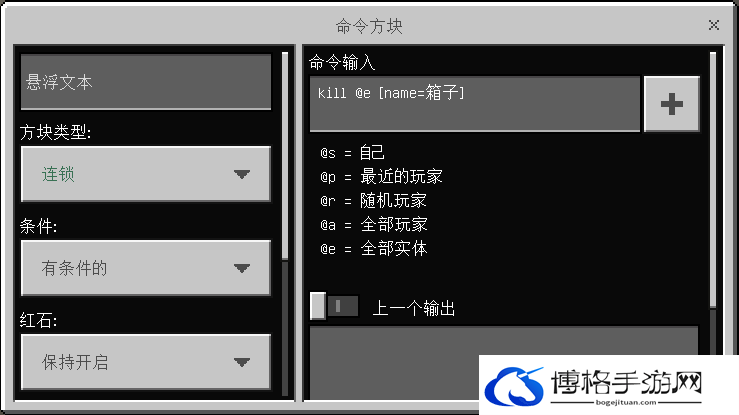Toggle the 上一个输出 switch
The height and width of the screenshot is (415, 739).
click(334, 306)
